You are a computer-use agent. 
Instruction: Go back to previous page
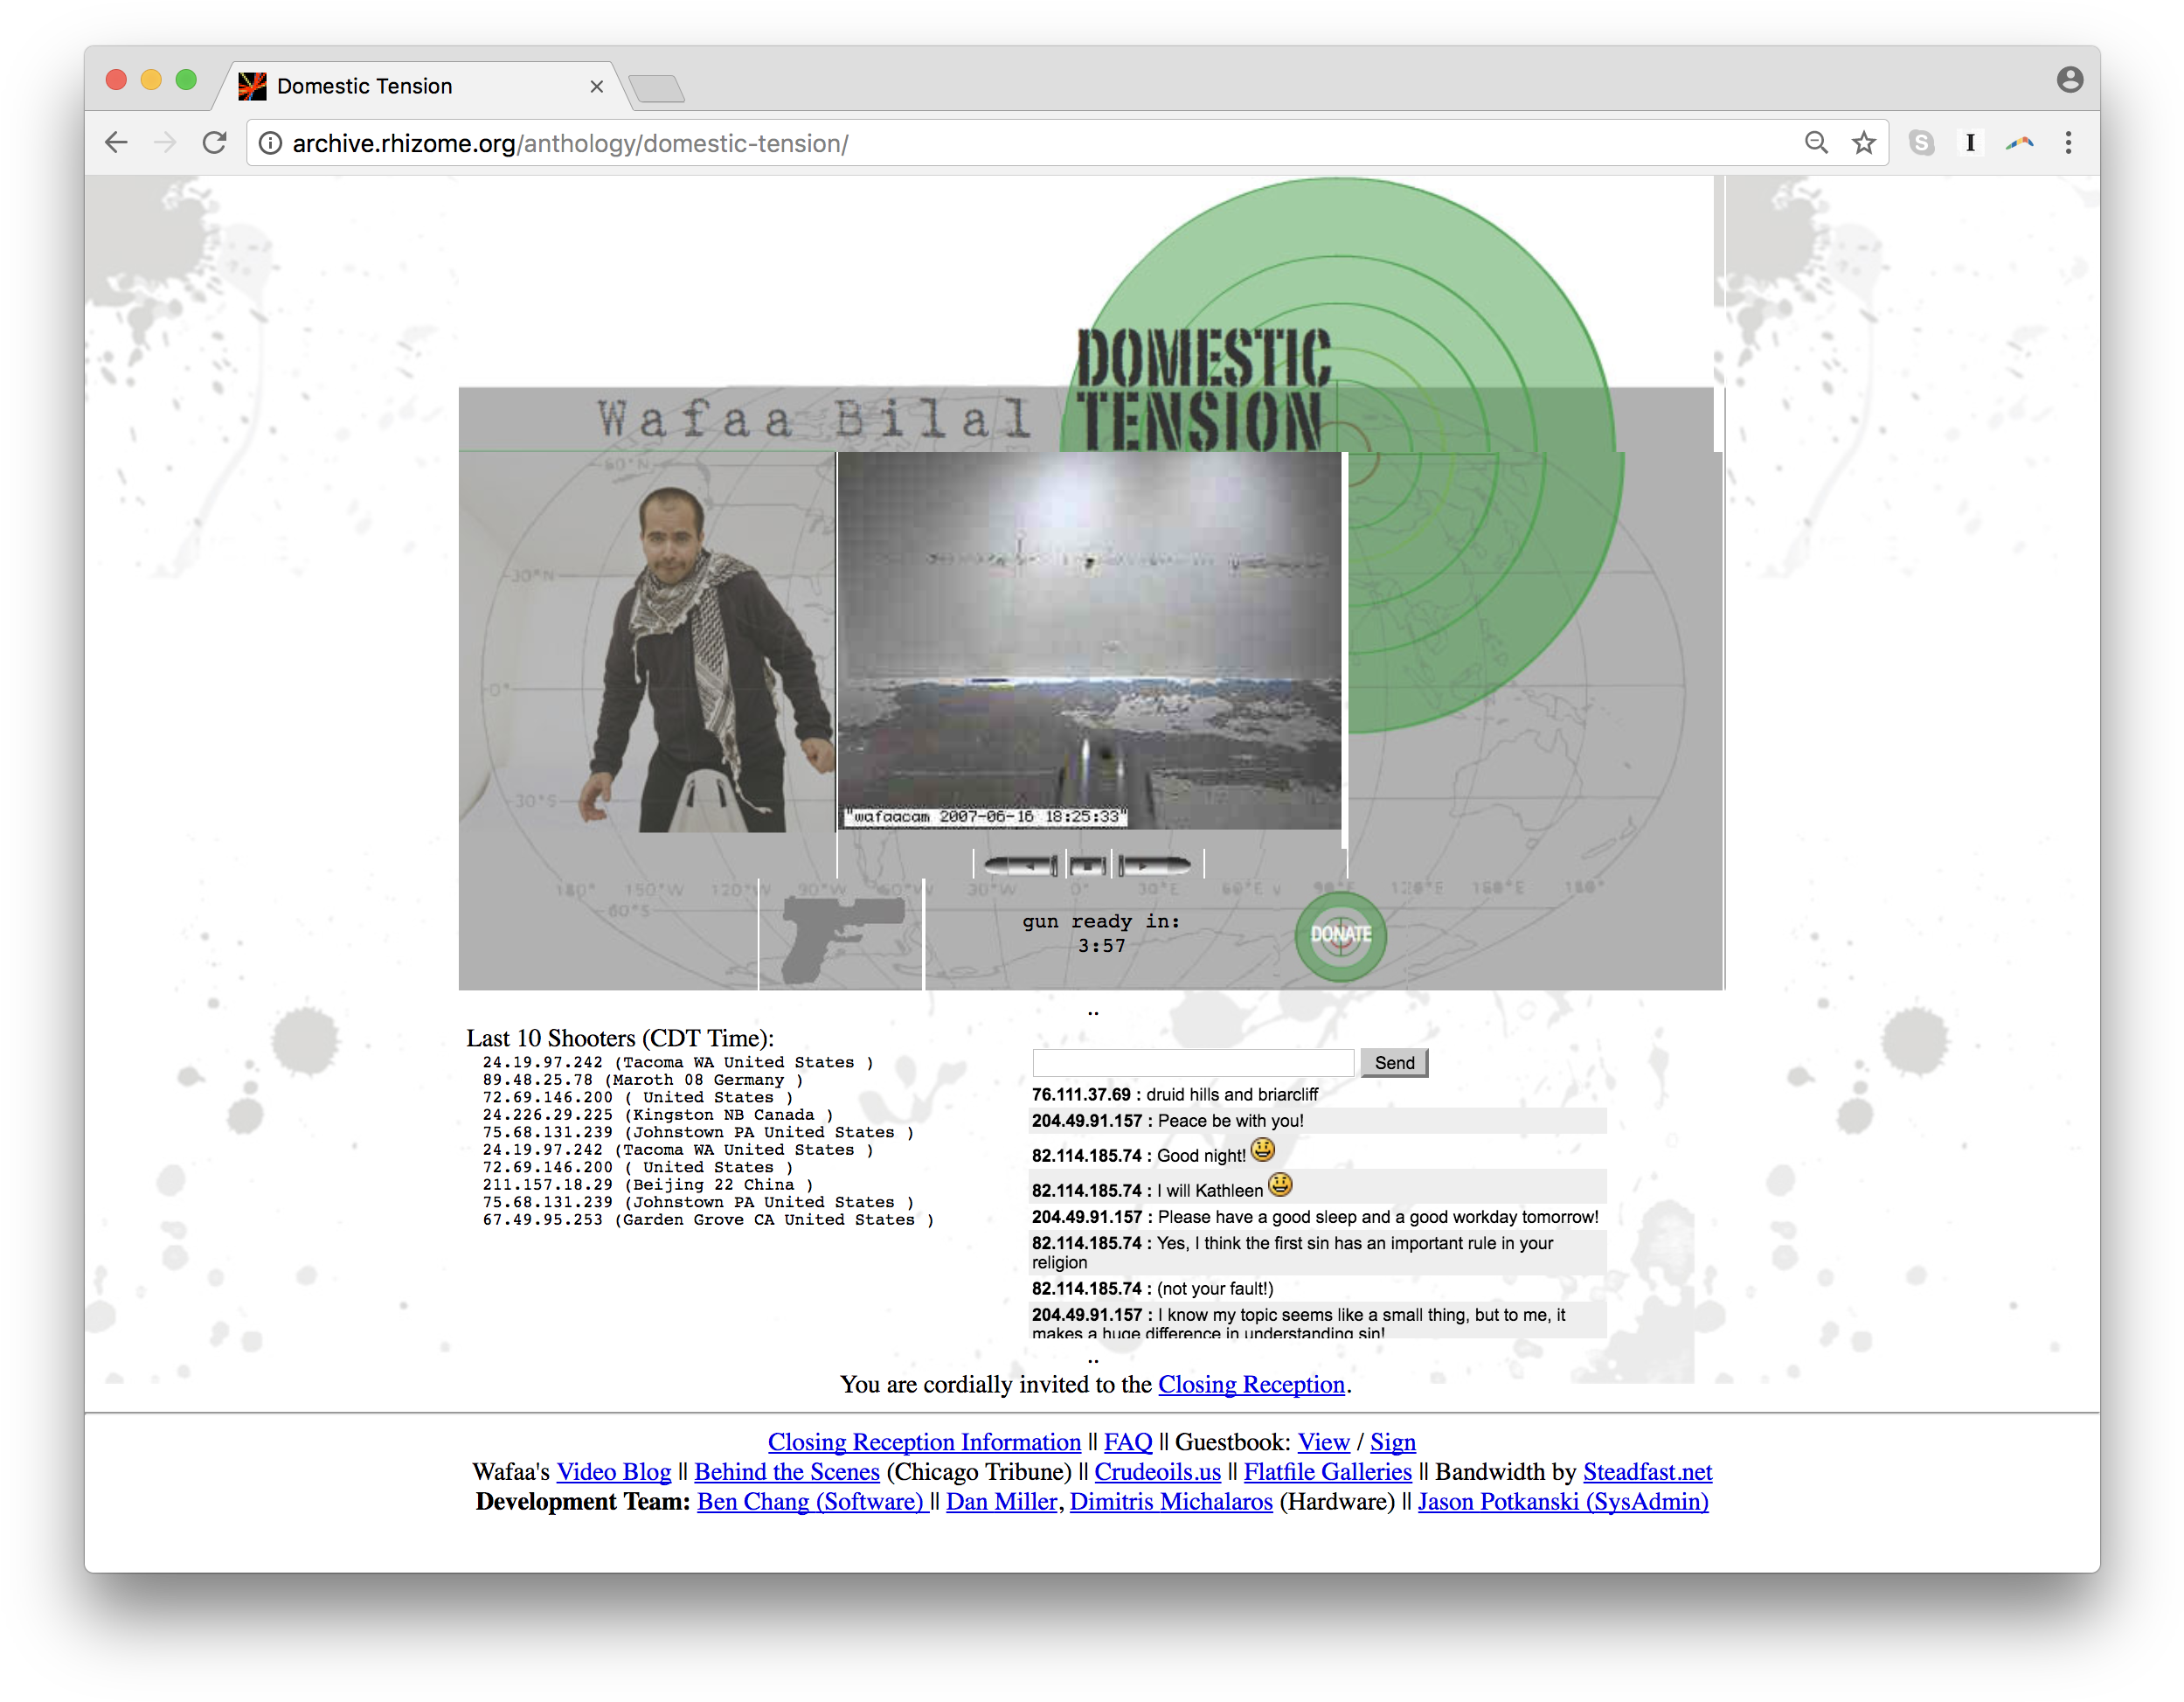click(x=117, y=143)
